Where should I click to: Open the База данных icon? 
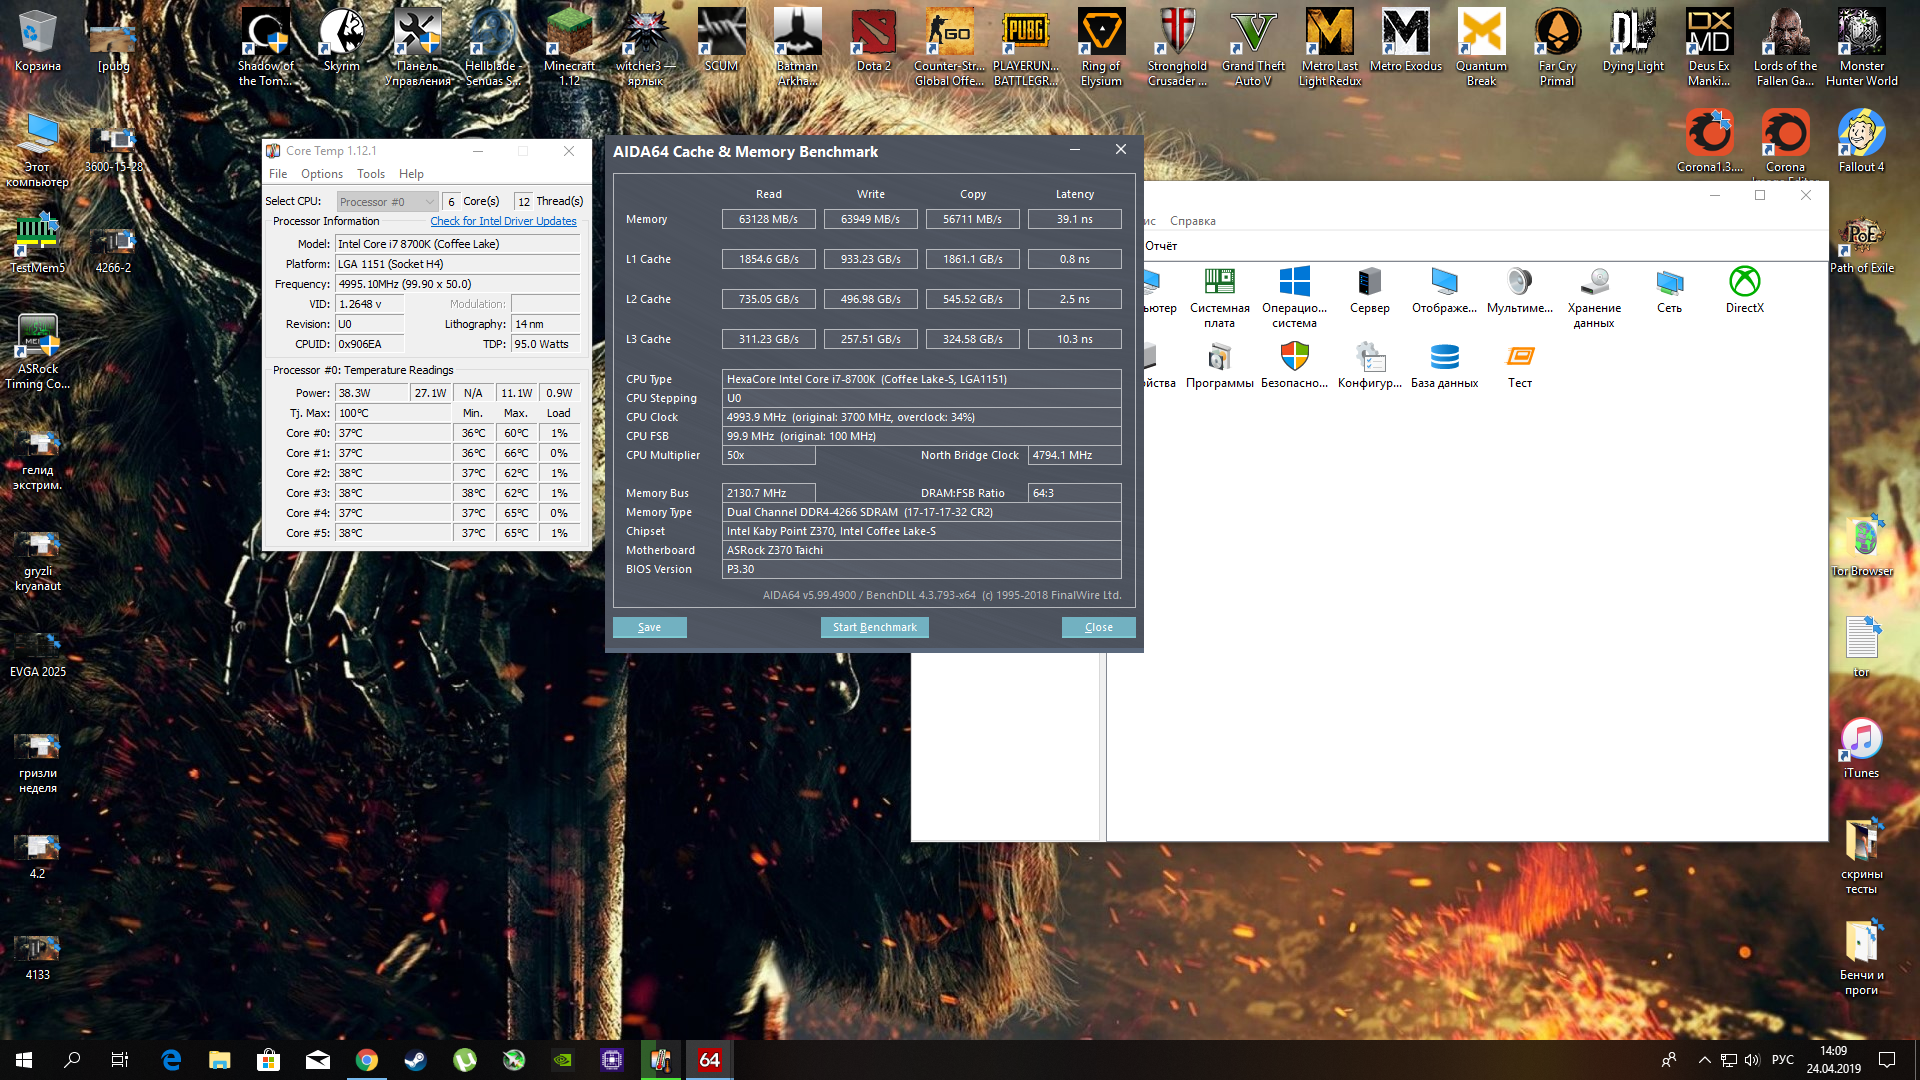point(1444,357)
